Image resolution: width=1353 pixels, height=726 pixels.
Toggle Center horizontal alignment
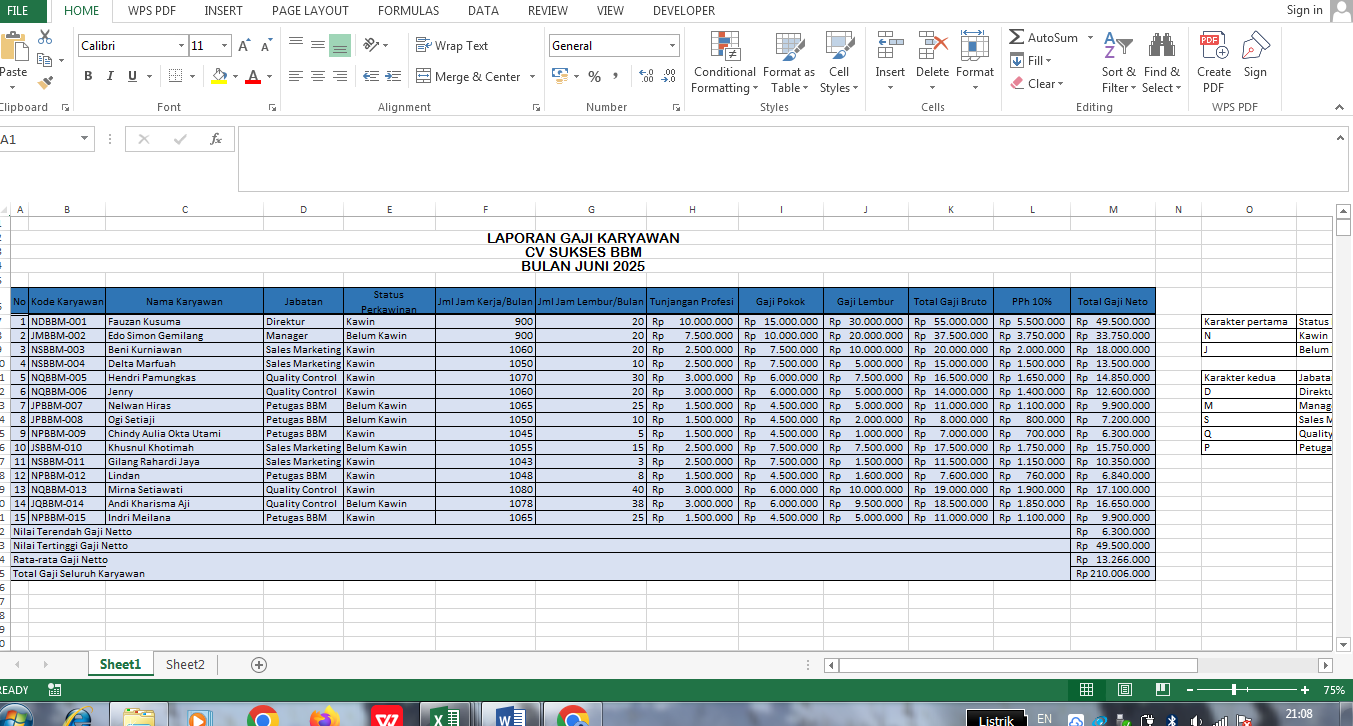(318, 76)
